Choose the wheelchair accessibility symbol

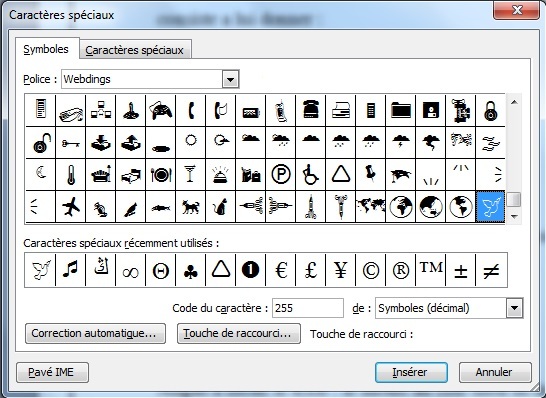click(x=311, y=175)
